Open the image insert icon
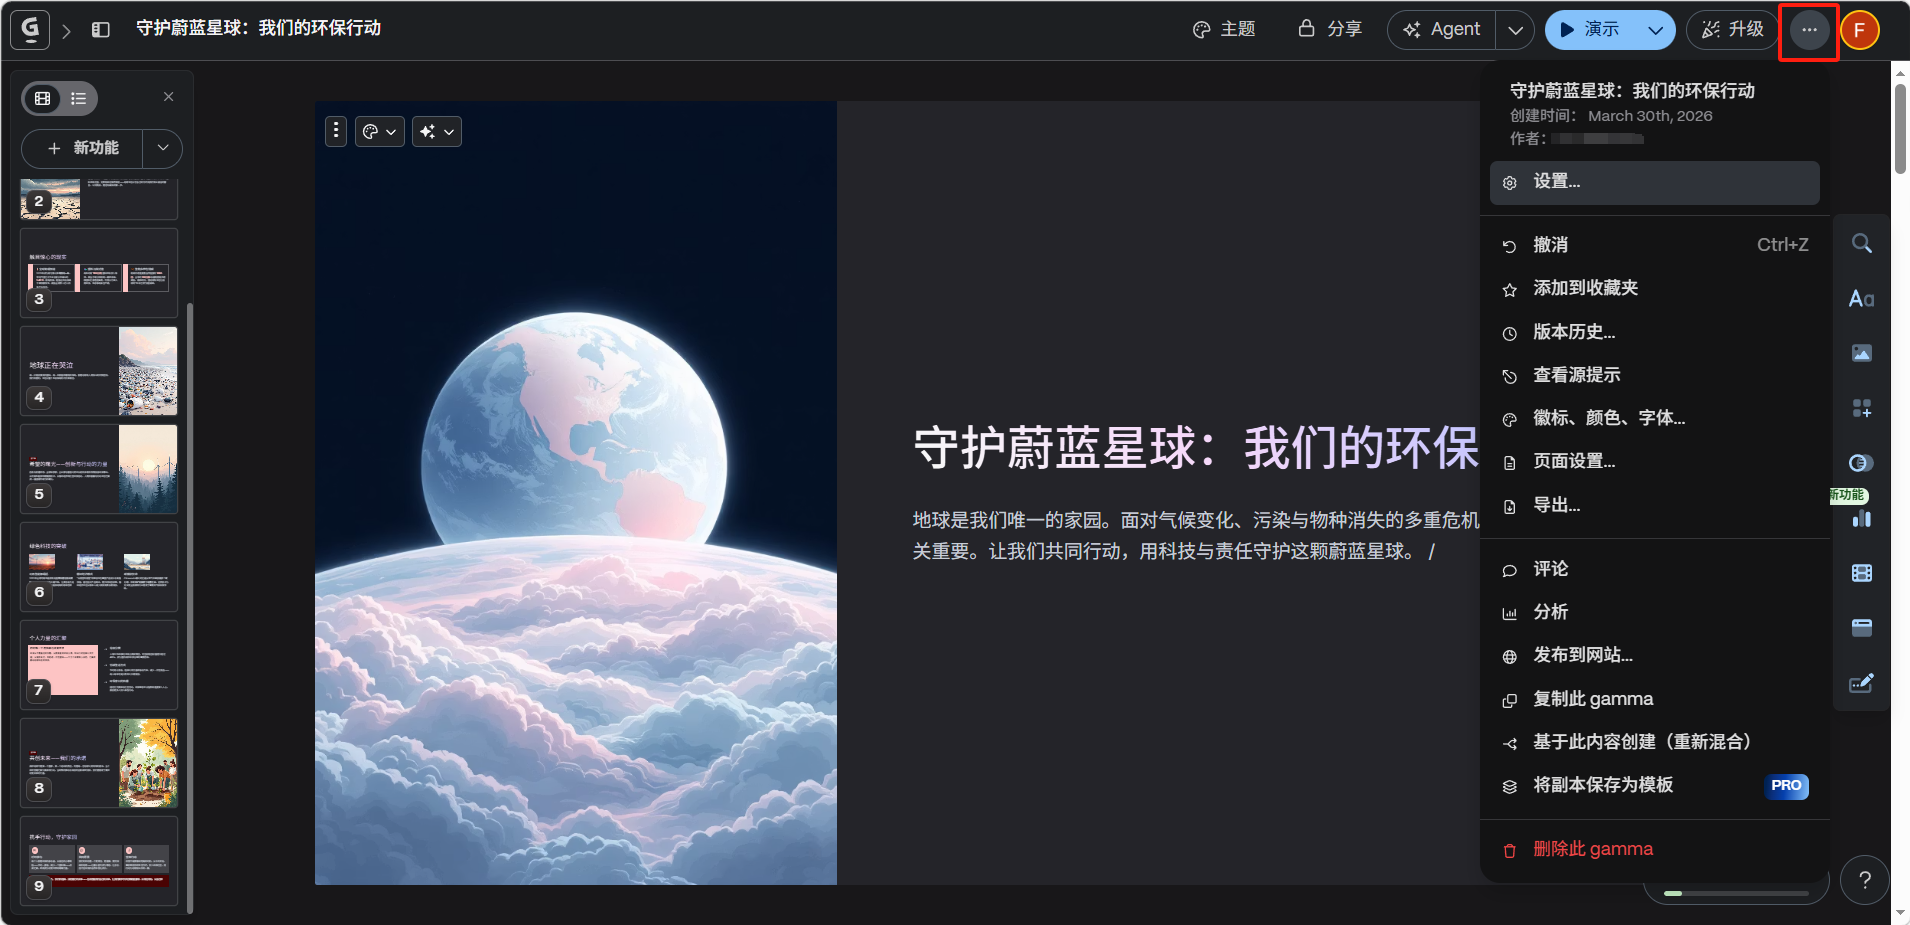This screenshot has height=925, width=1910. point(1861,353)
